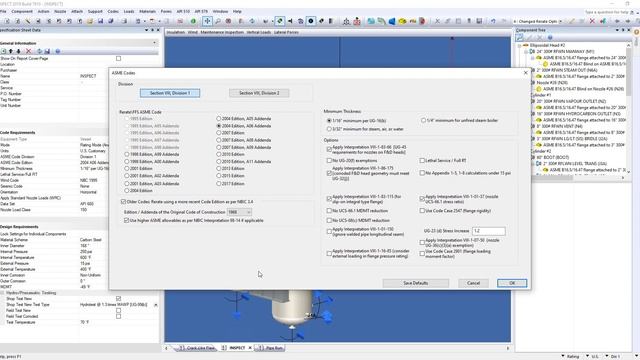Click the down arrow in General Information toolbar

(x=18, y=51)
